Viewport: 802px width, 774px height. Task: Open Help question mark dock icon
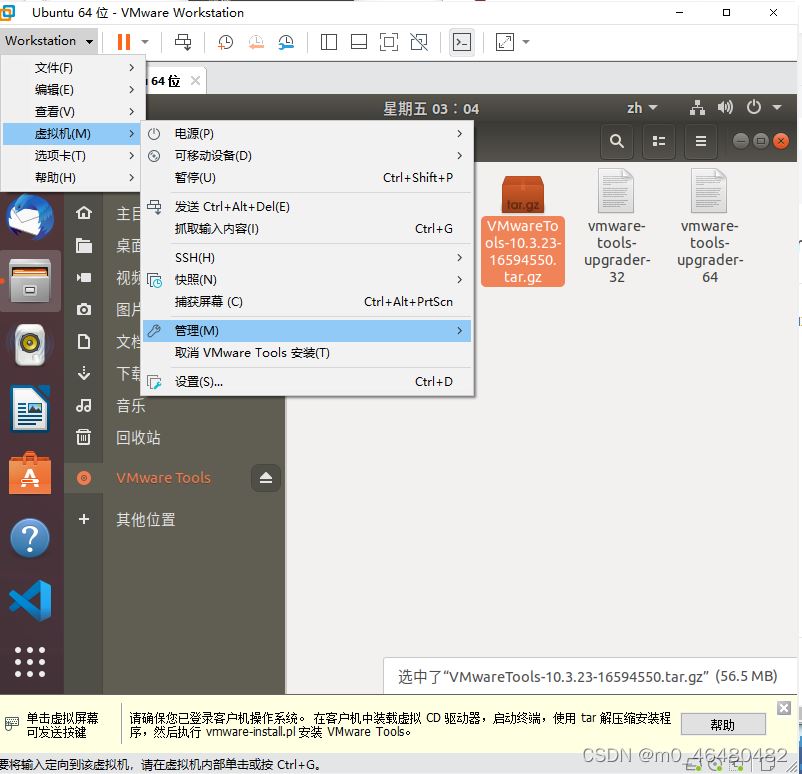(30, 538)
